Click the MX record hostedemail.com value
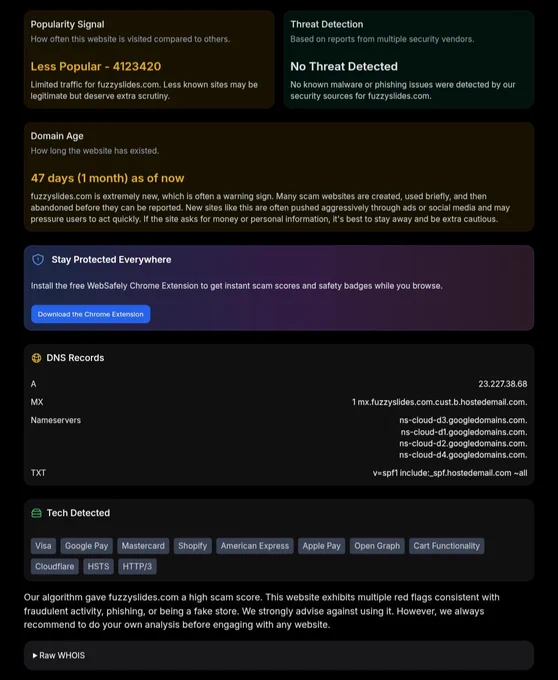 [440, 402]
